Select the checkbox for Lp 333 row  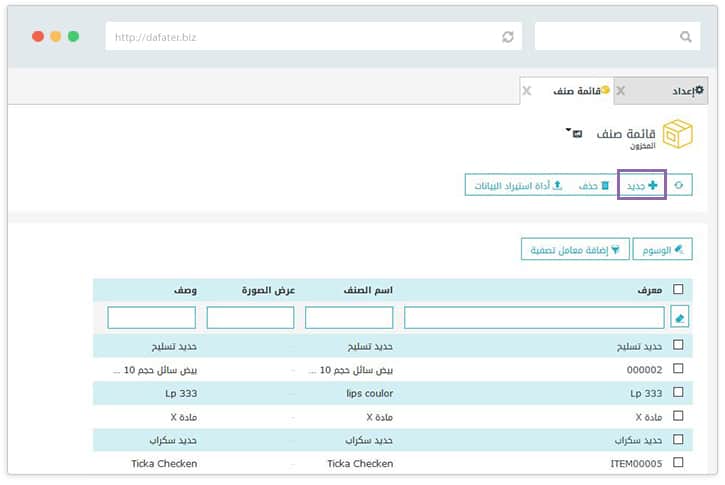679,393
